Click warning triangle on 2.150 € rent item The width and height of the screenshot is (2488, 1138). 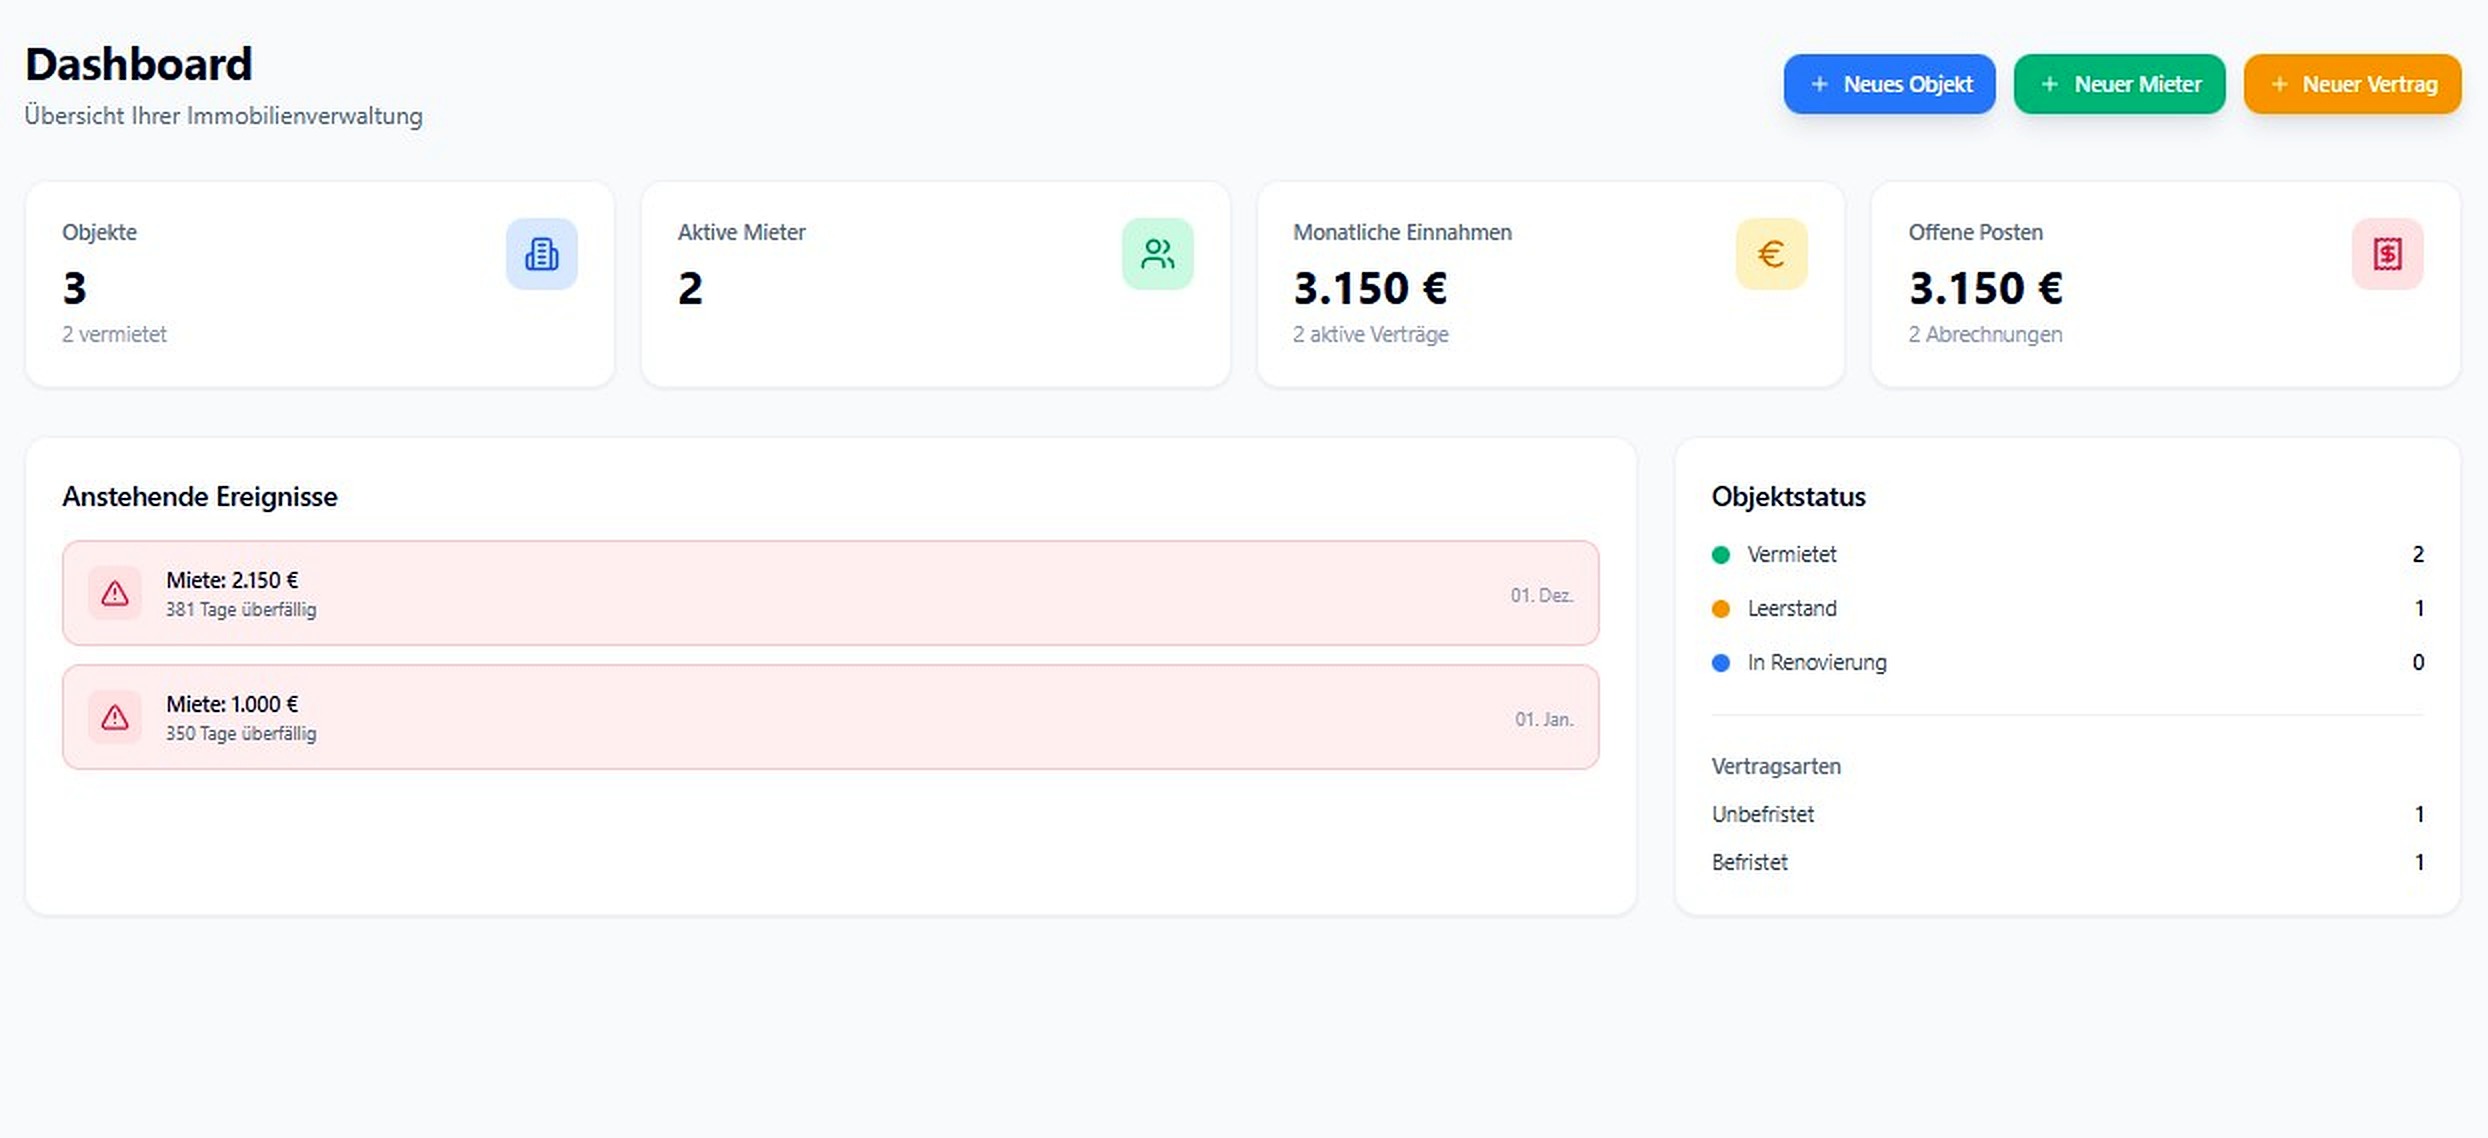click(115, 594)
